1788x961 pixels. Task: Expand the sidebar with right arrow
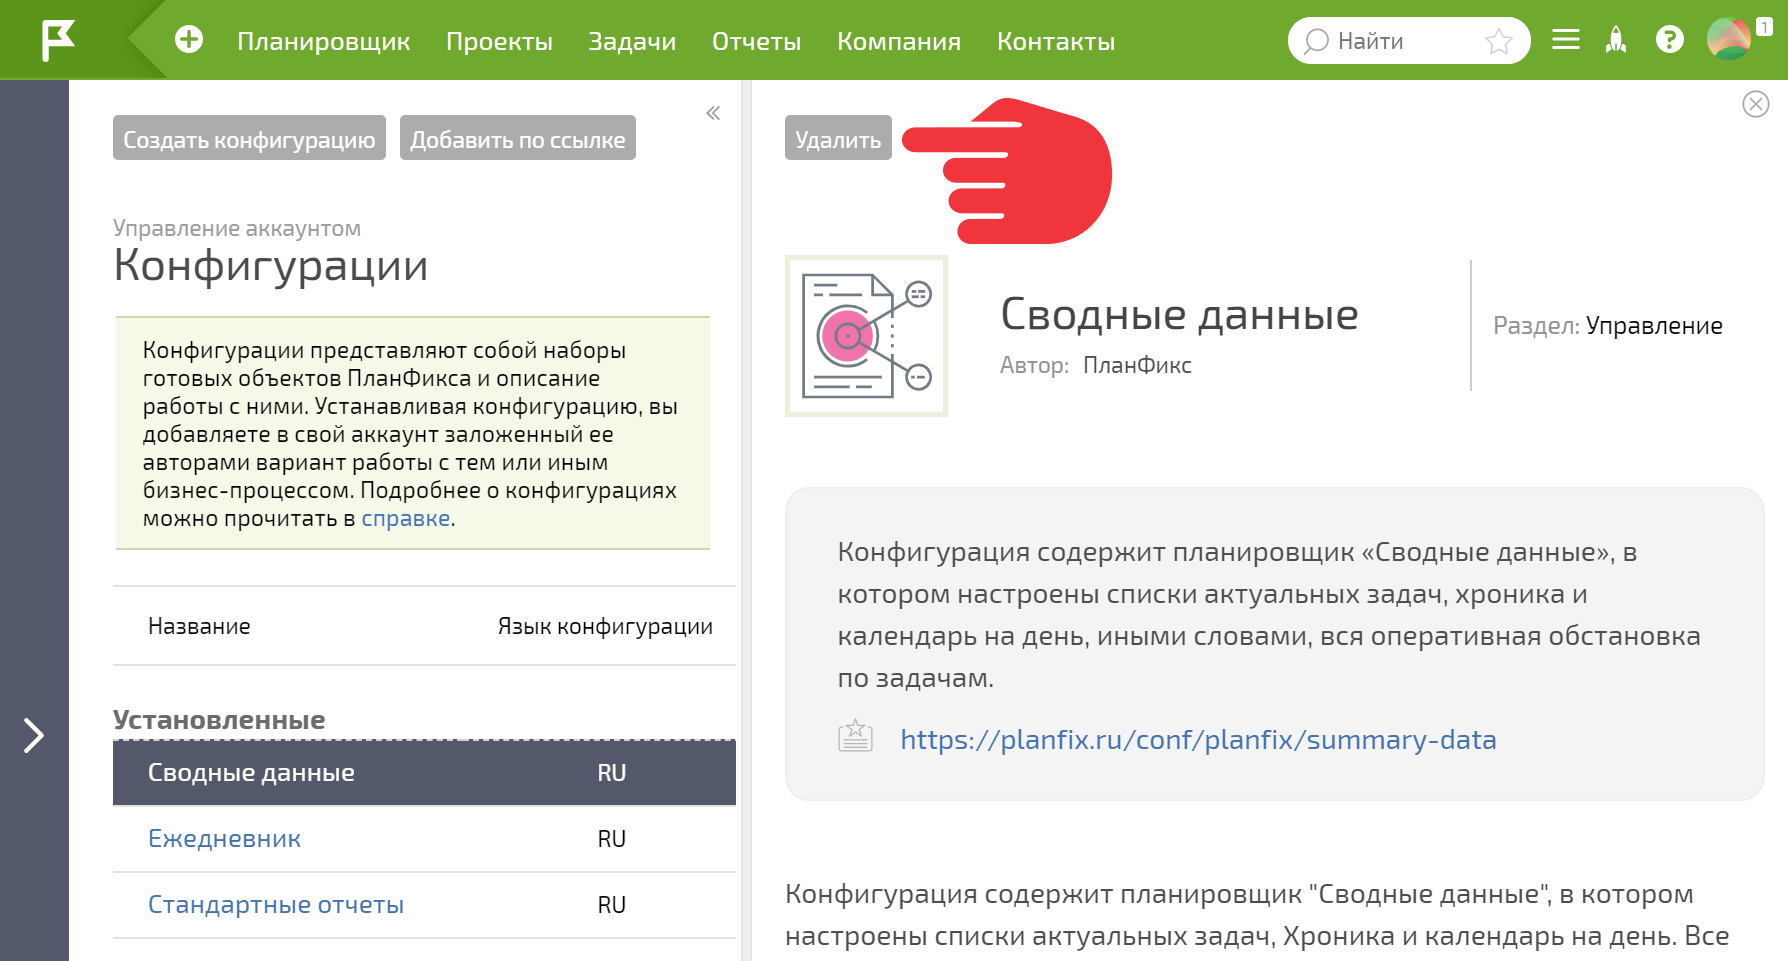coord(34,735)
